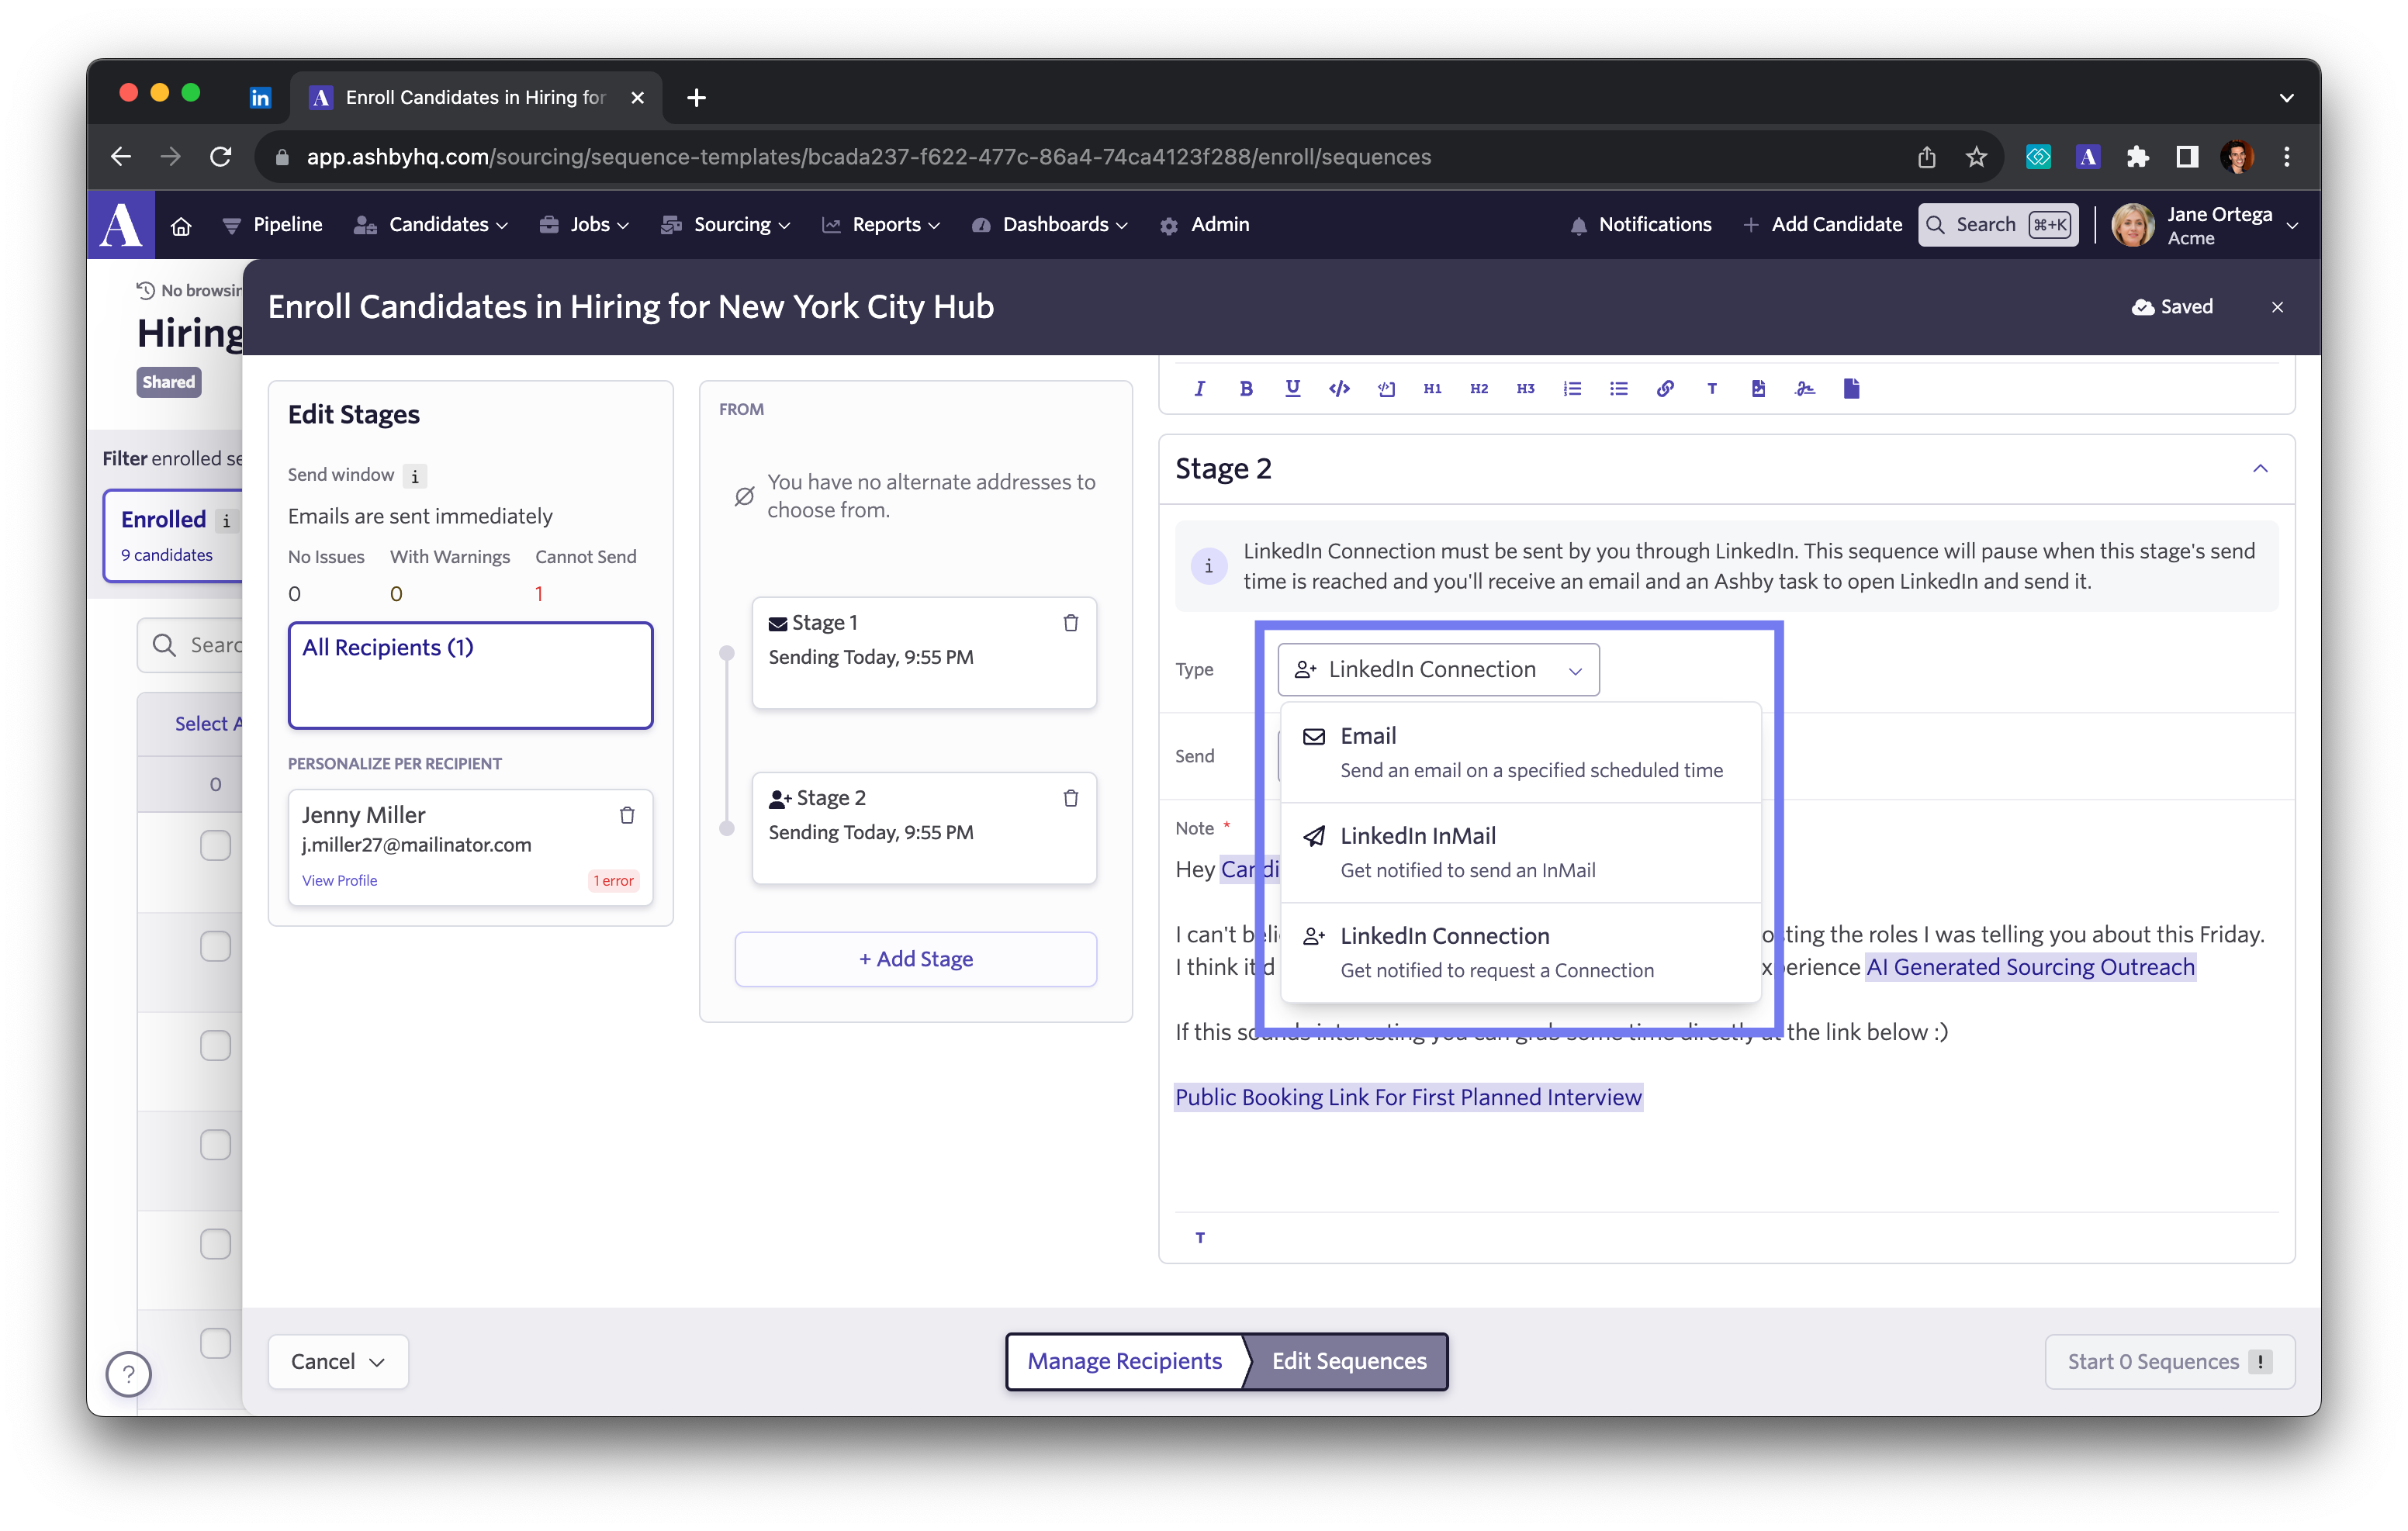Screen dimensions: 2408x1531
Task: Toggle italic formatting in the editor toolbar
Action: (x=1199, y=389)
